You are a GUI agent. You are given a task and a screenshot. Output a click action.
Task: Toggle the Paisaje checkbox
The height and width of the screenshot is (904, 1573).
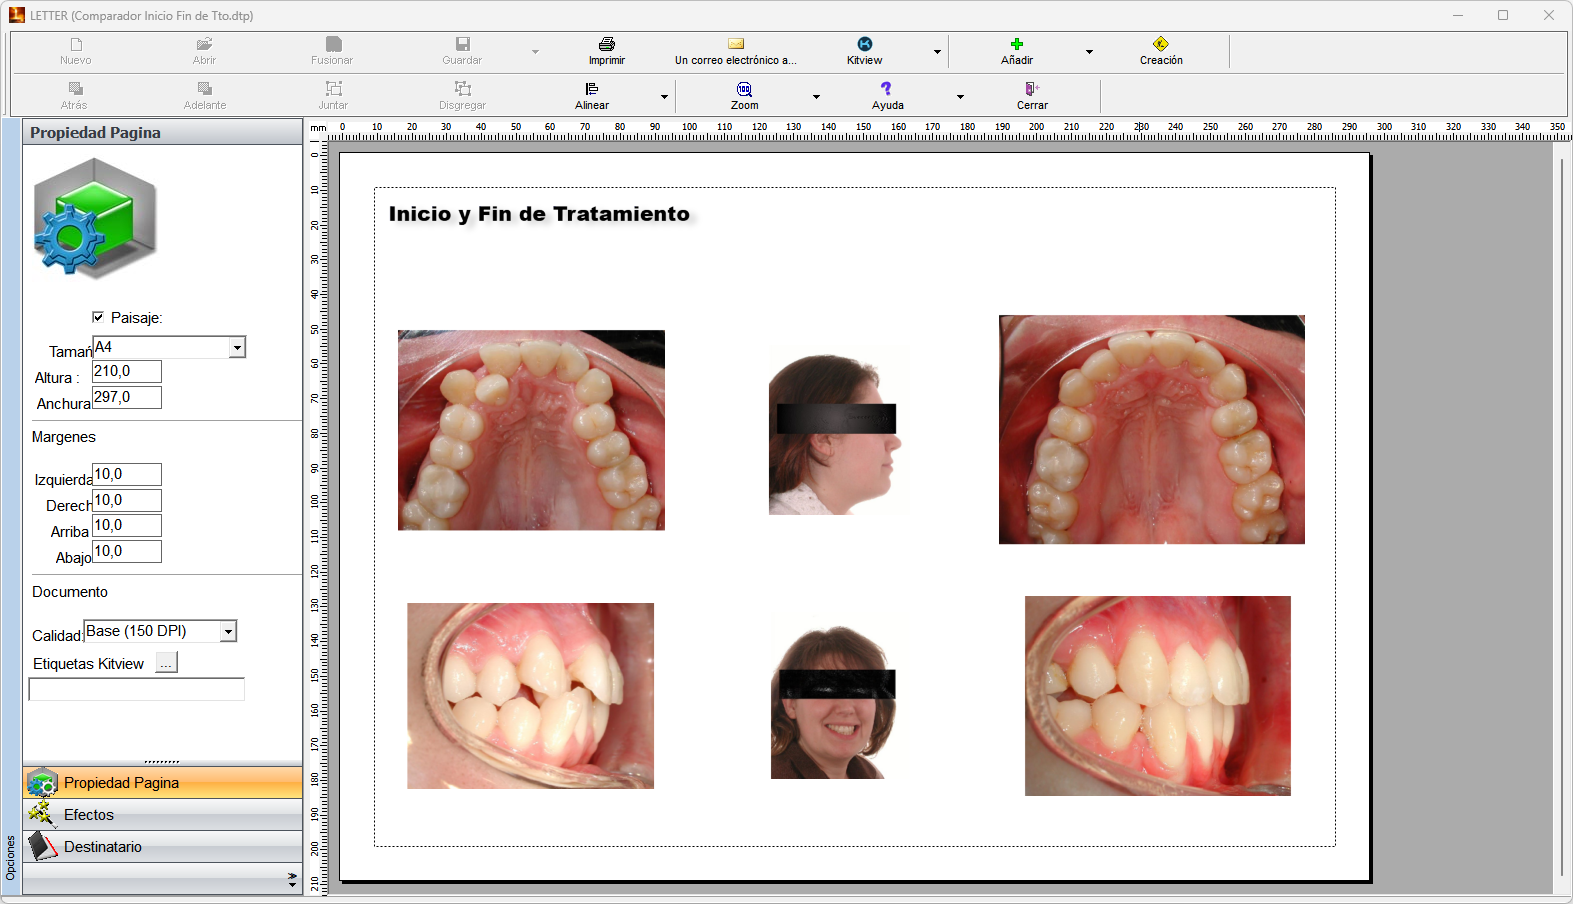[x=98, y=317]
